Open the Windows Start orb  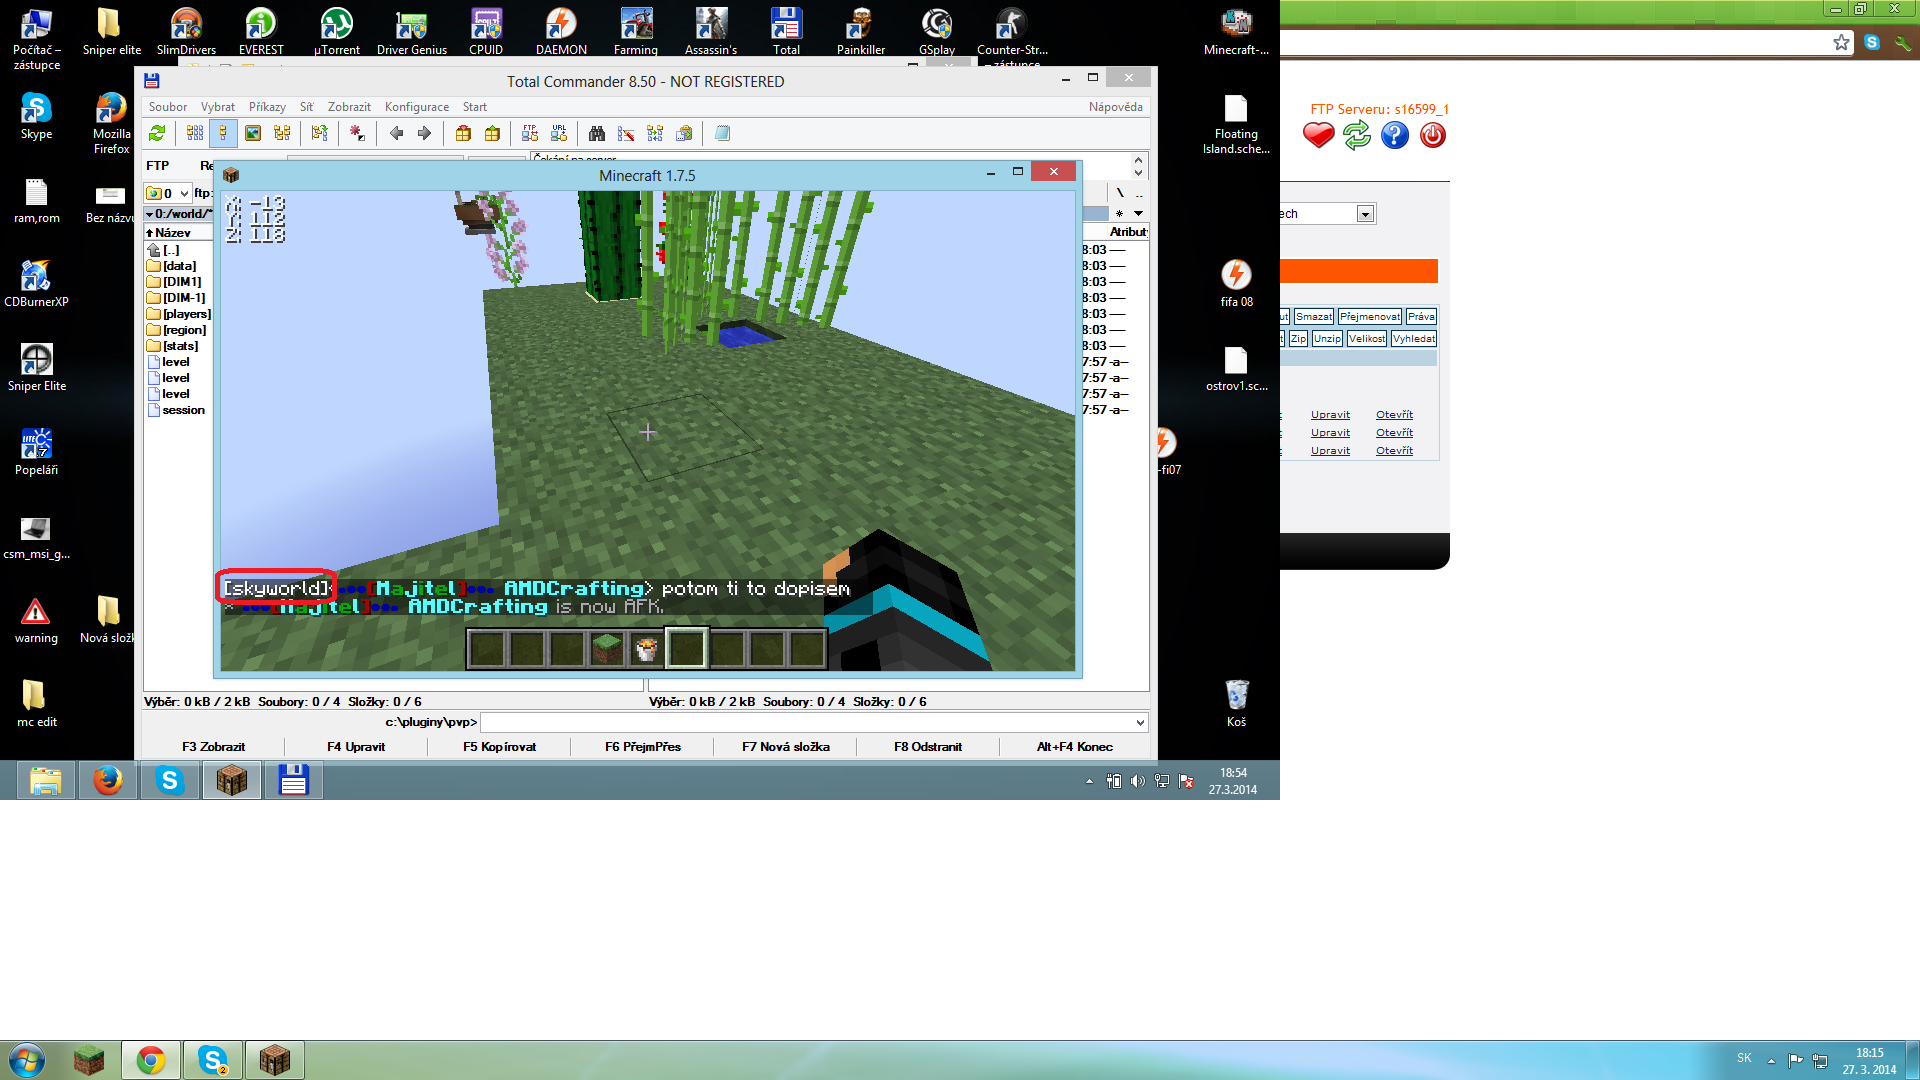[x=27, y=1060]
